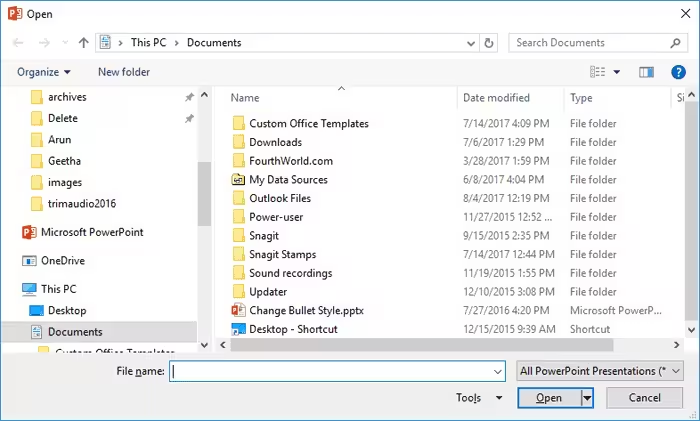Click the Refresh icon in address bar
The height and width of the screenshot is (421, 700).
click(x=489, y=43)
